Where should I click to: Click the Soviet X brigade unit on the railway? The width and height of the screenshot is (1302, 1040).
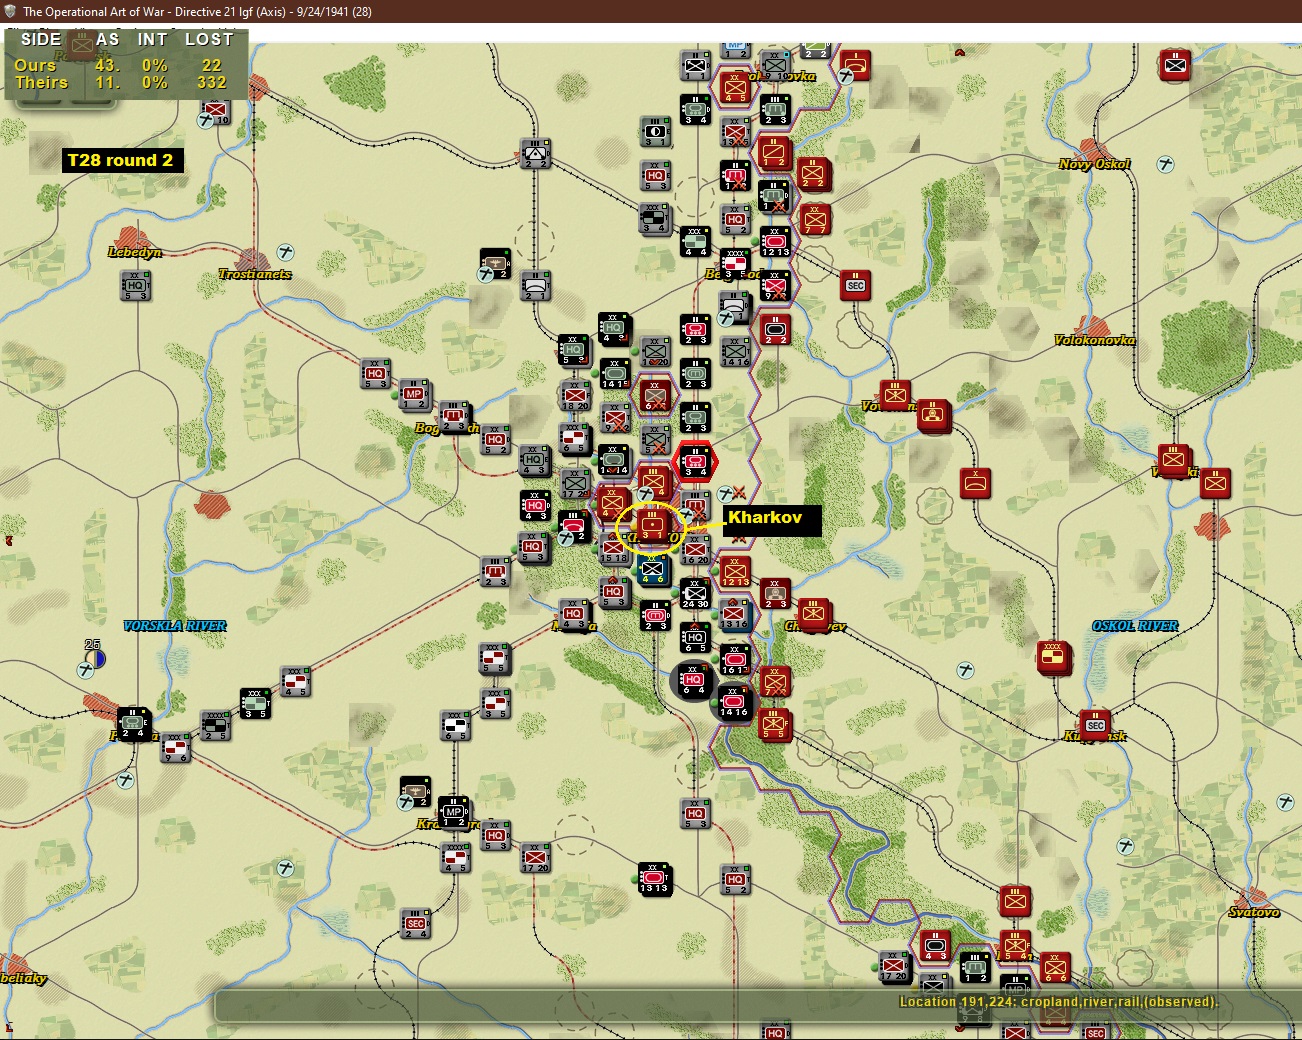tap(975, 483)
